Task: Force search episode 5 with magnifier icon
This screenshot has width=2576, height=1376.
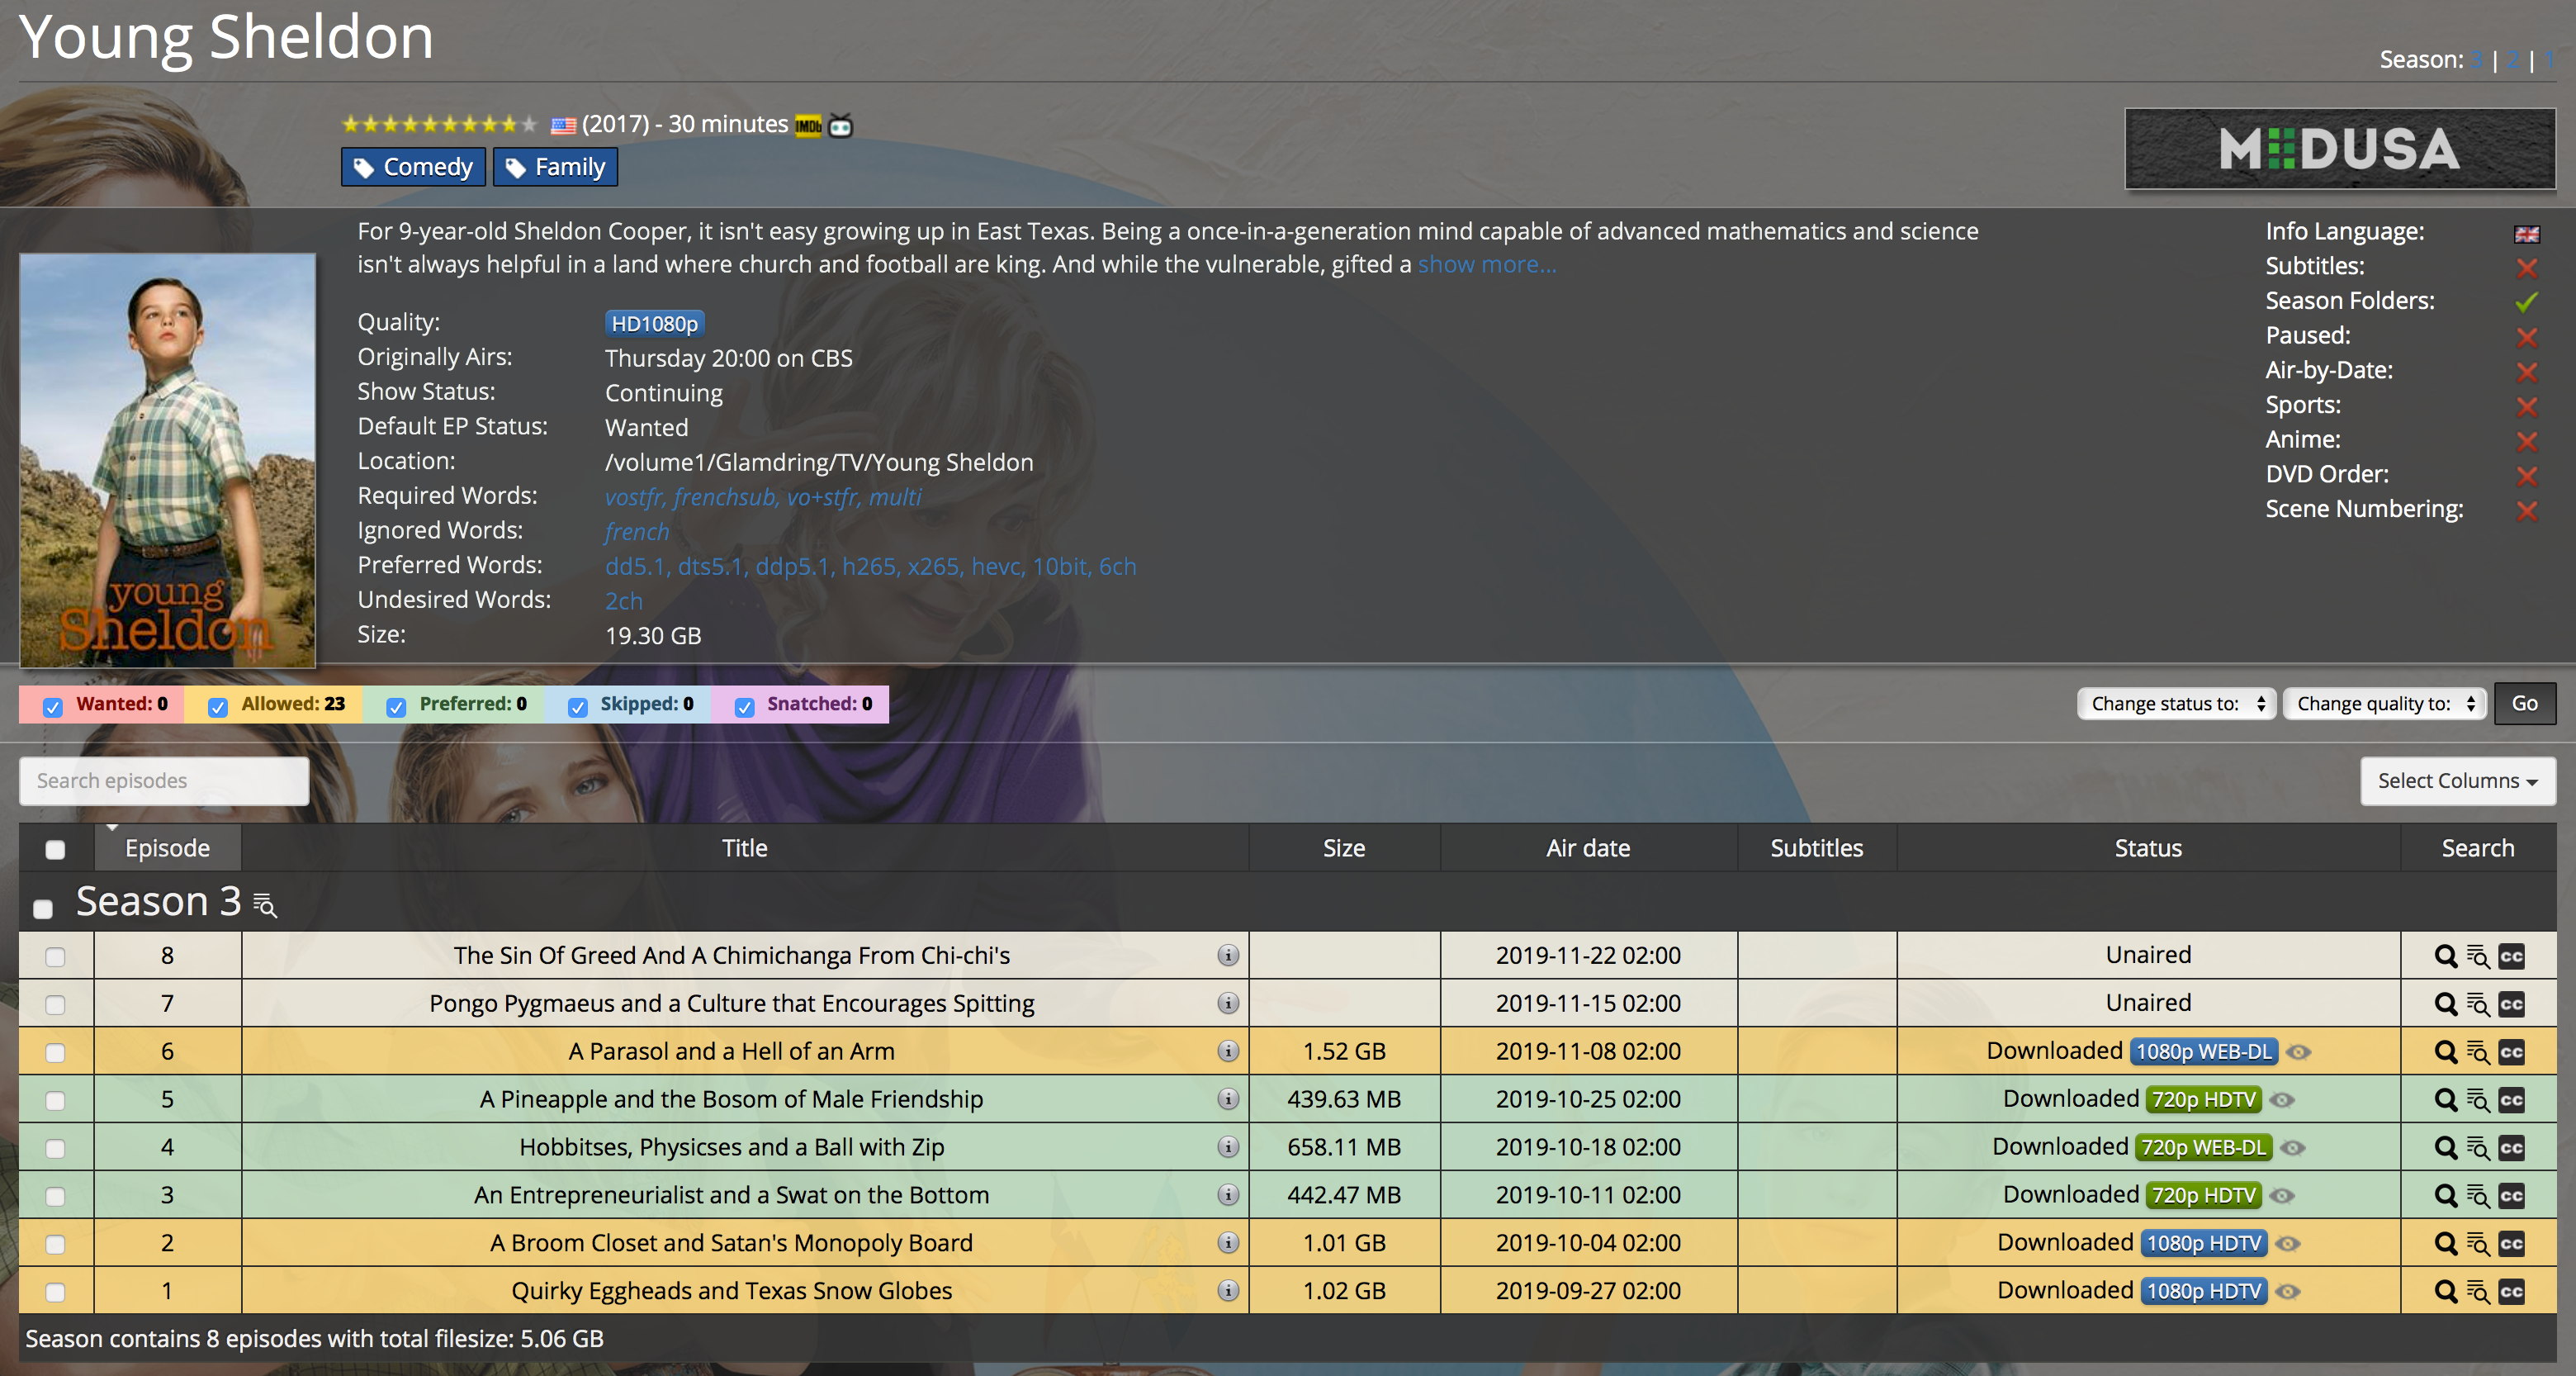Action: click(x=2445, y=1100)
